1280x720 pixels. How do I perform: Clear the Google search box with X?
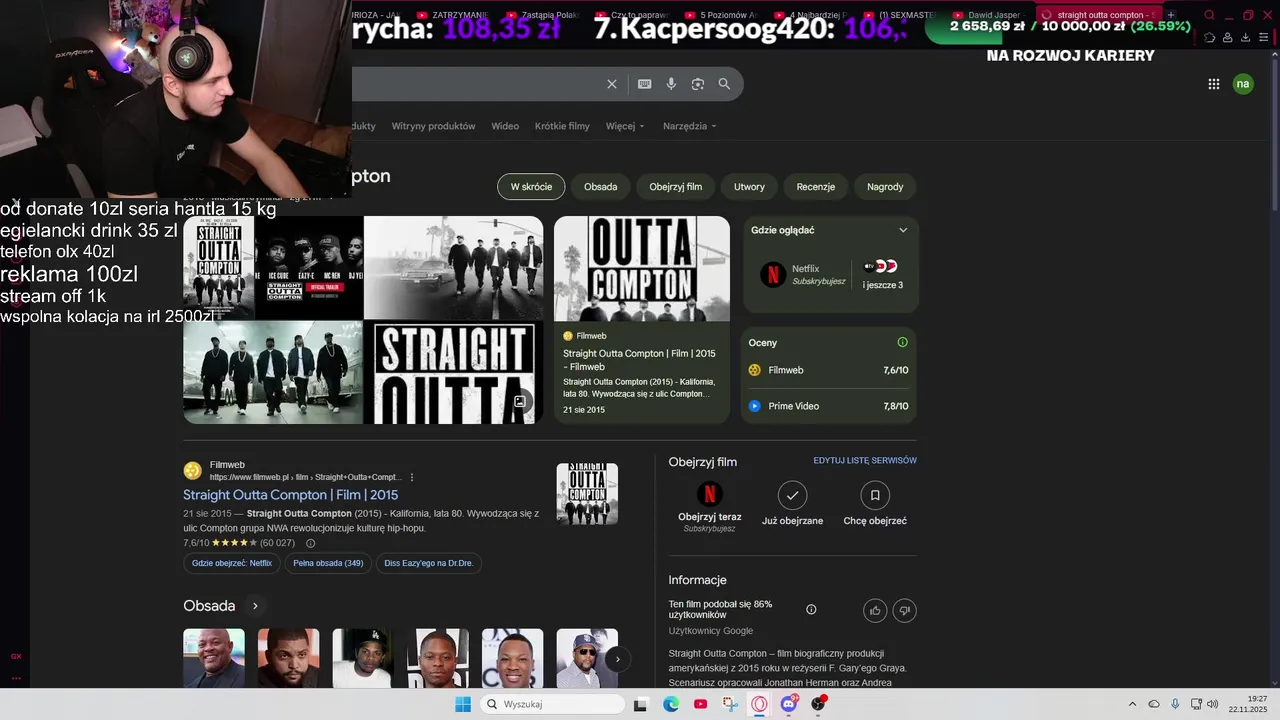[x=612, y=84]
